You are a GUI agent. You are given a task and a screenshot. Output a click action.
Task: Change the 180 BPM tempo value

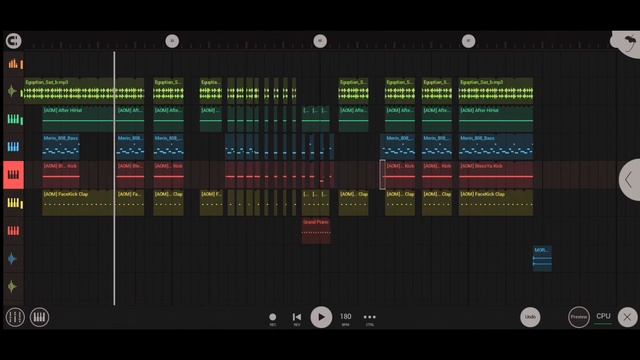coord(345,318)
